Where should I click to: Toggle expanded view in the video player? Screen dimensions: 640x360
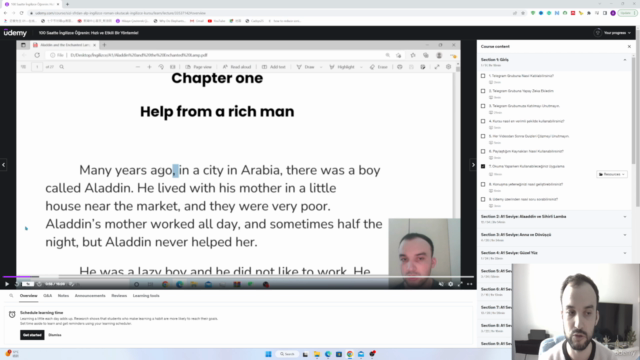coord(469,284)
